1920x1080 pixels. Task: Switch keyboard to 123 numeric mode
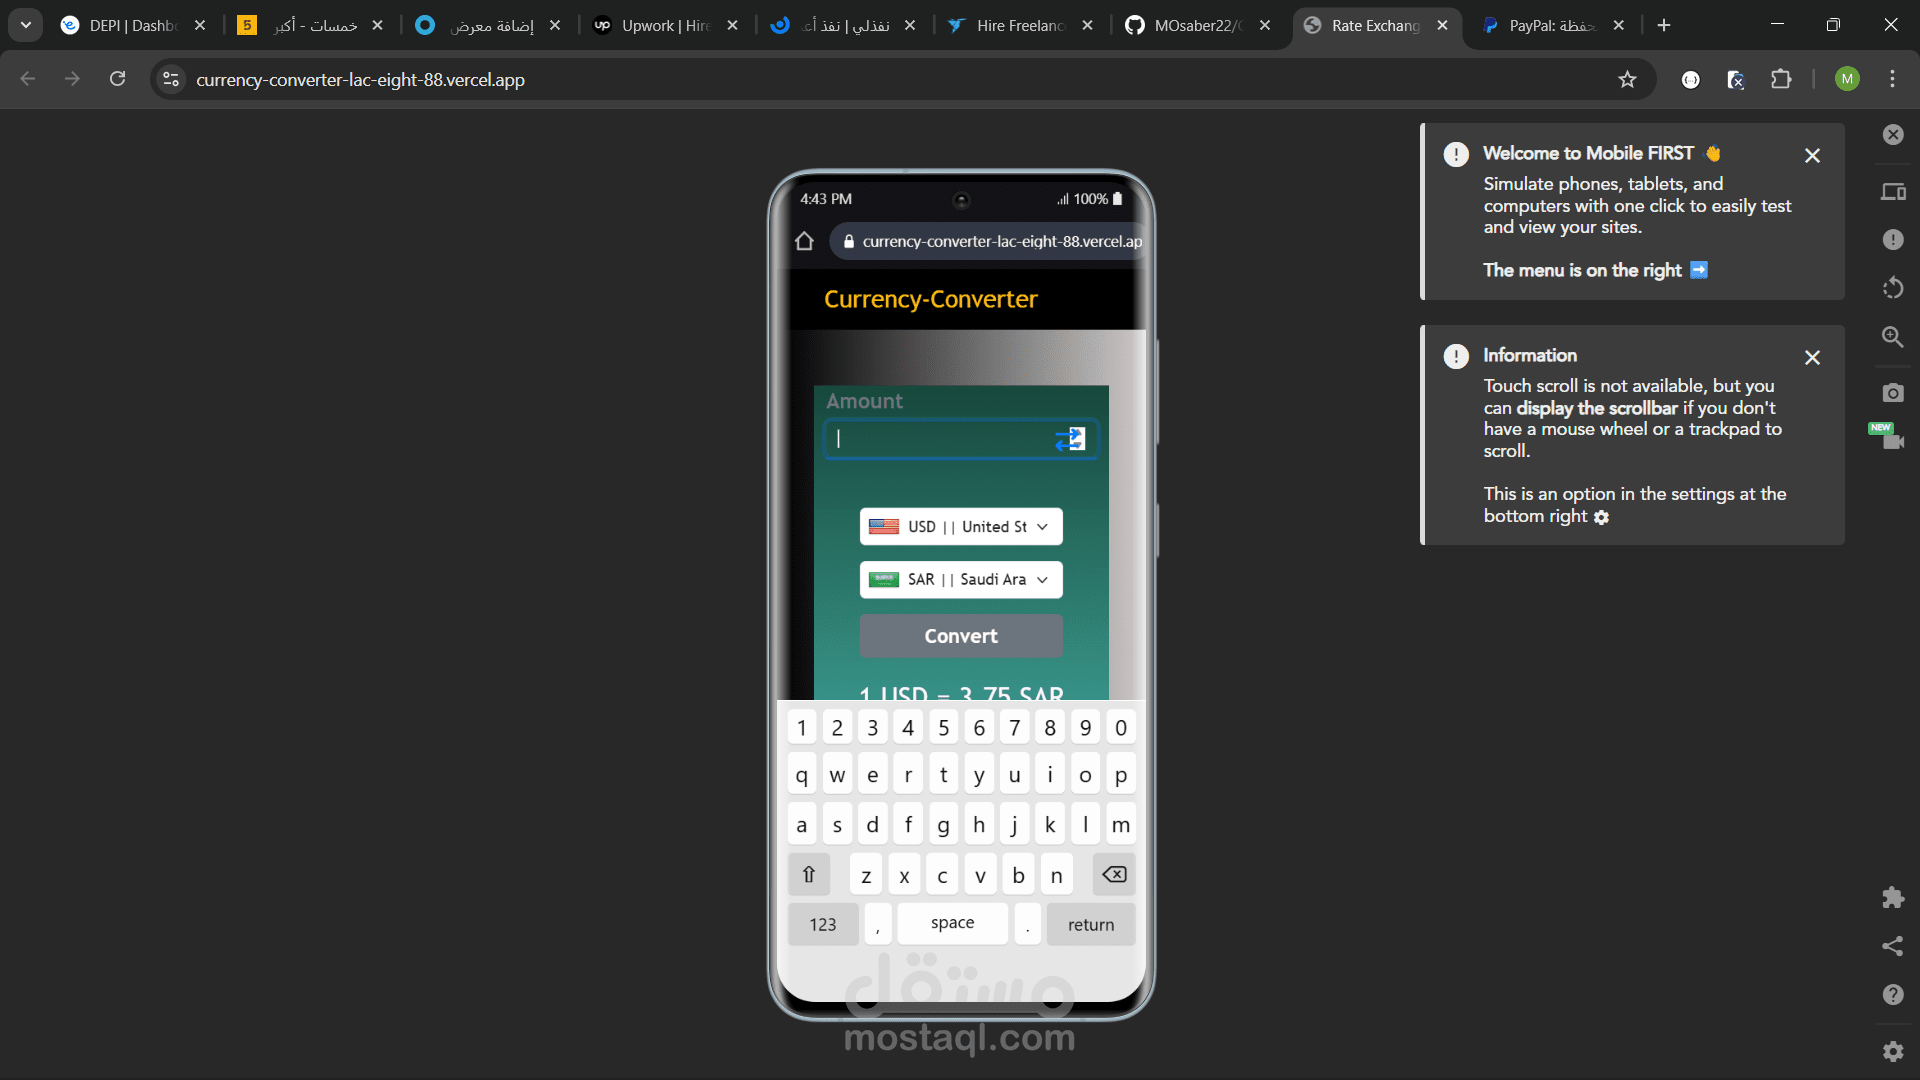pyautogui.click(x=822, y=925)
